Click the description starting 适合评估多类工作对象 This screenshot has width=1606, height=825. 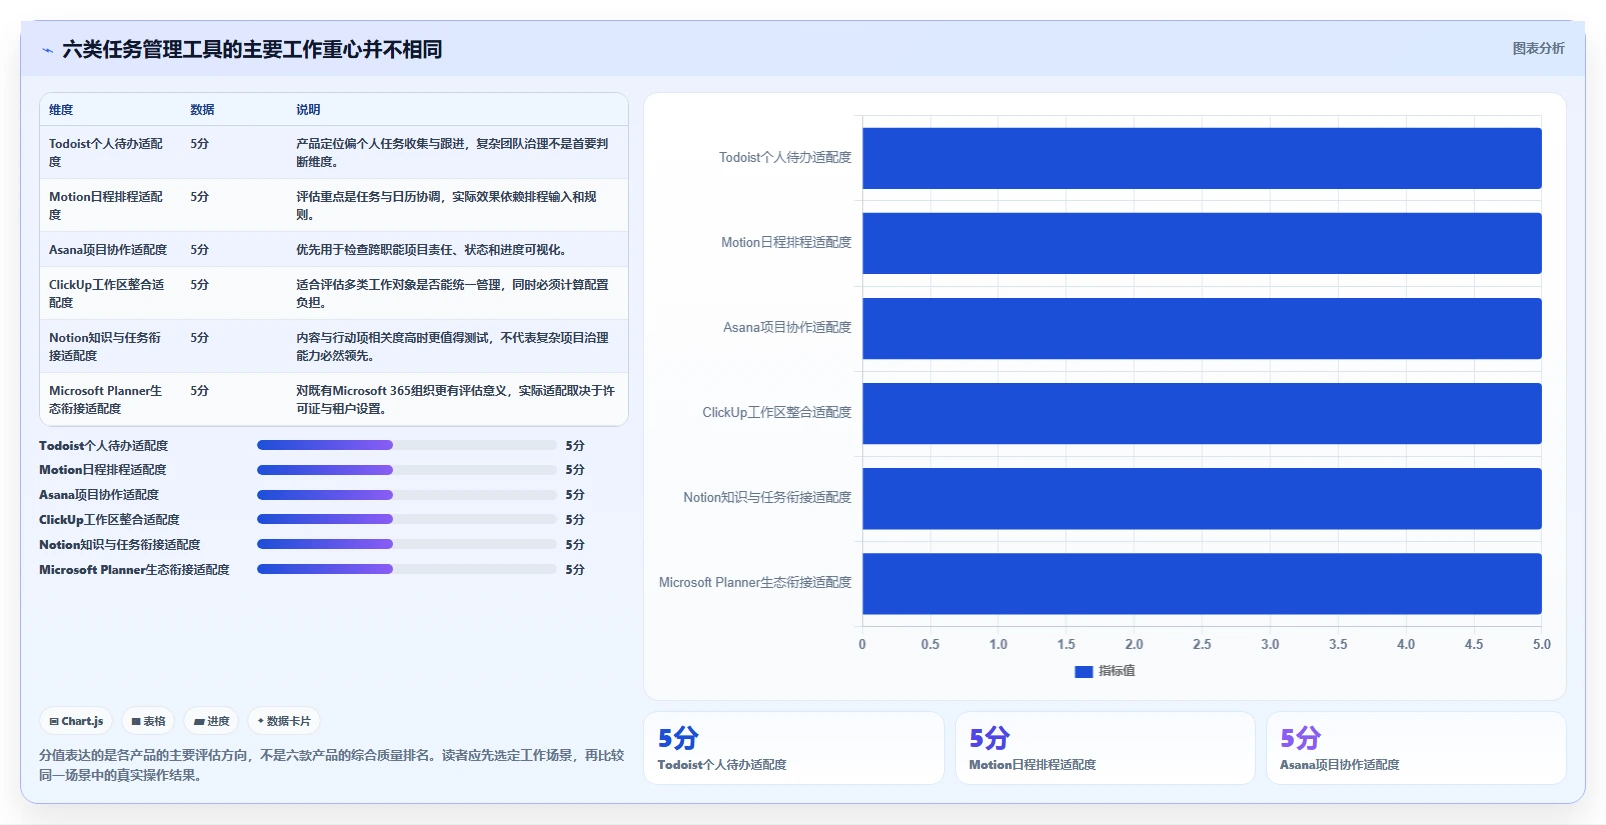click(x=452, y=293)
